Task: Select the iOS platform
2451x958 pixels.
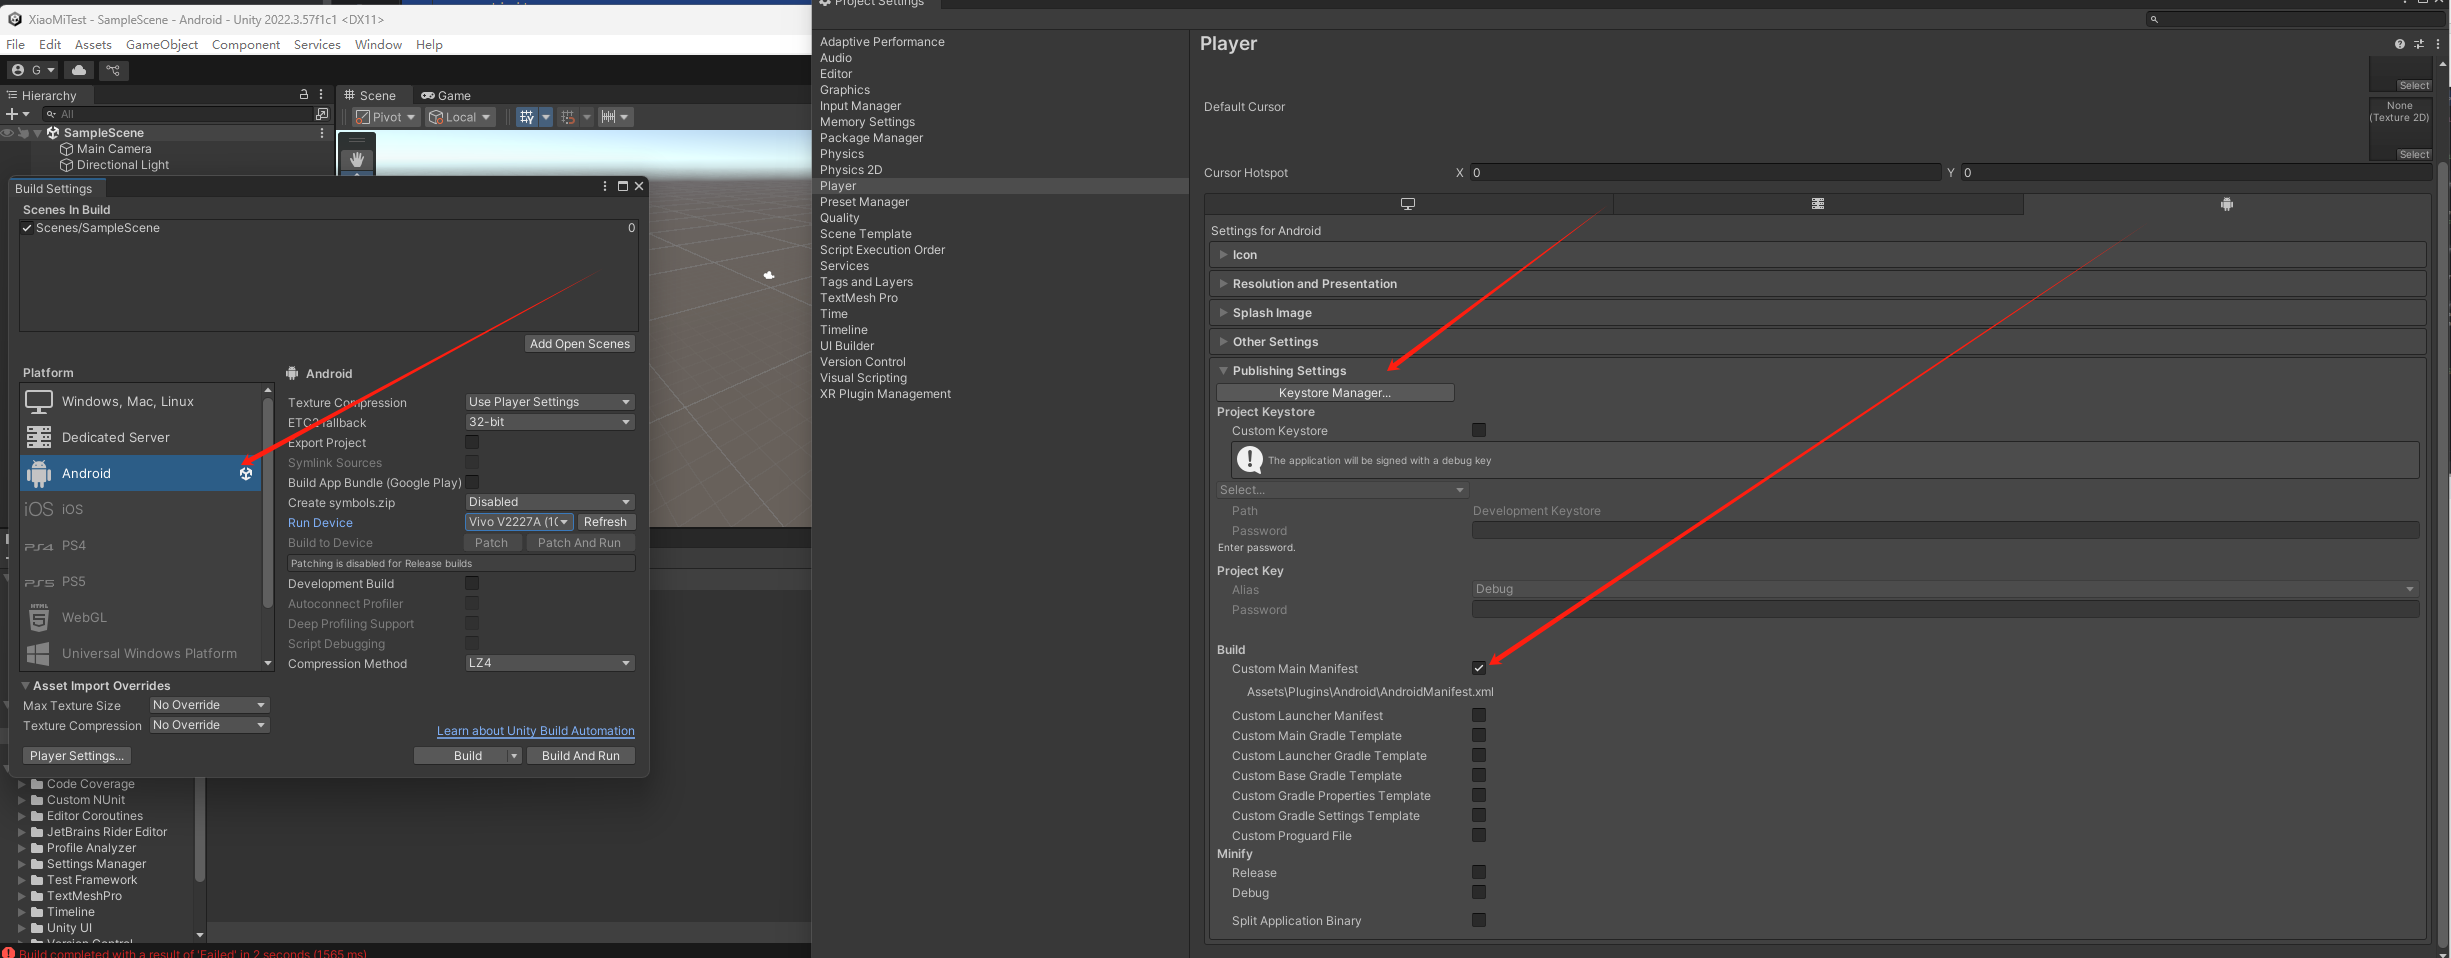Action: pyautogui.click(x=140, y=509)
